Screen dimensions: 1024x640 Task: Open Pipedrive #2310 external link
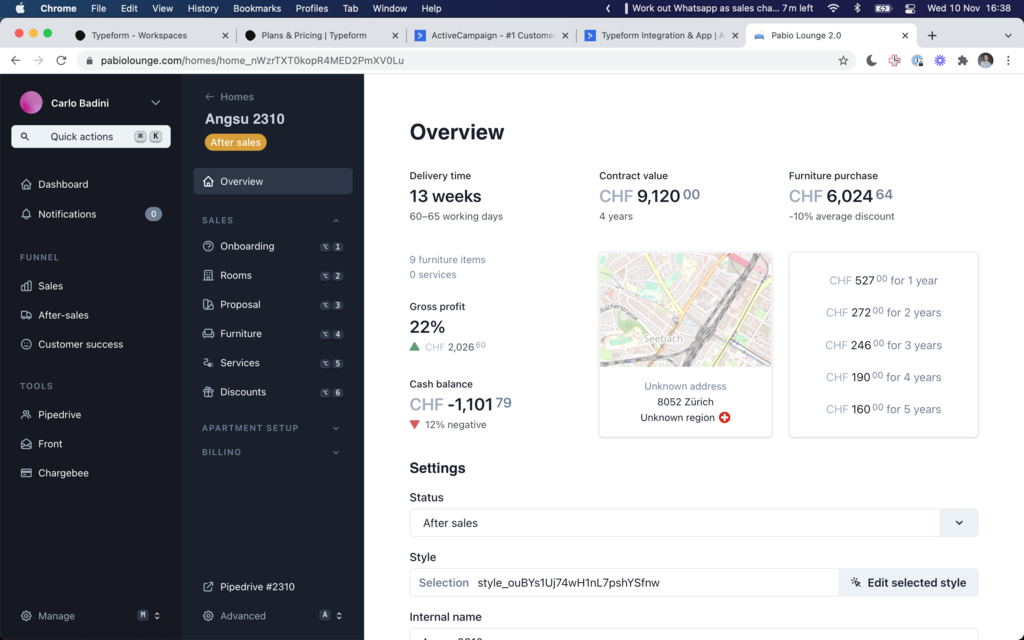point(249,586)
